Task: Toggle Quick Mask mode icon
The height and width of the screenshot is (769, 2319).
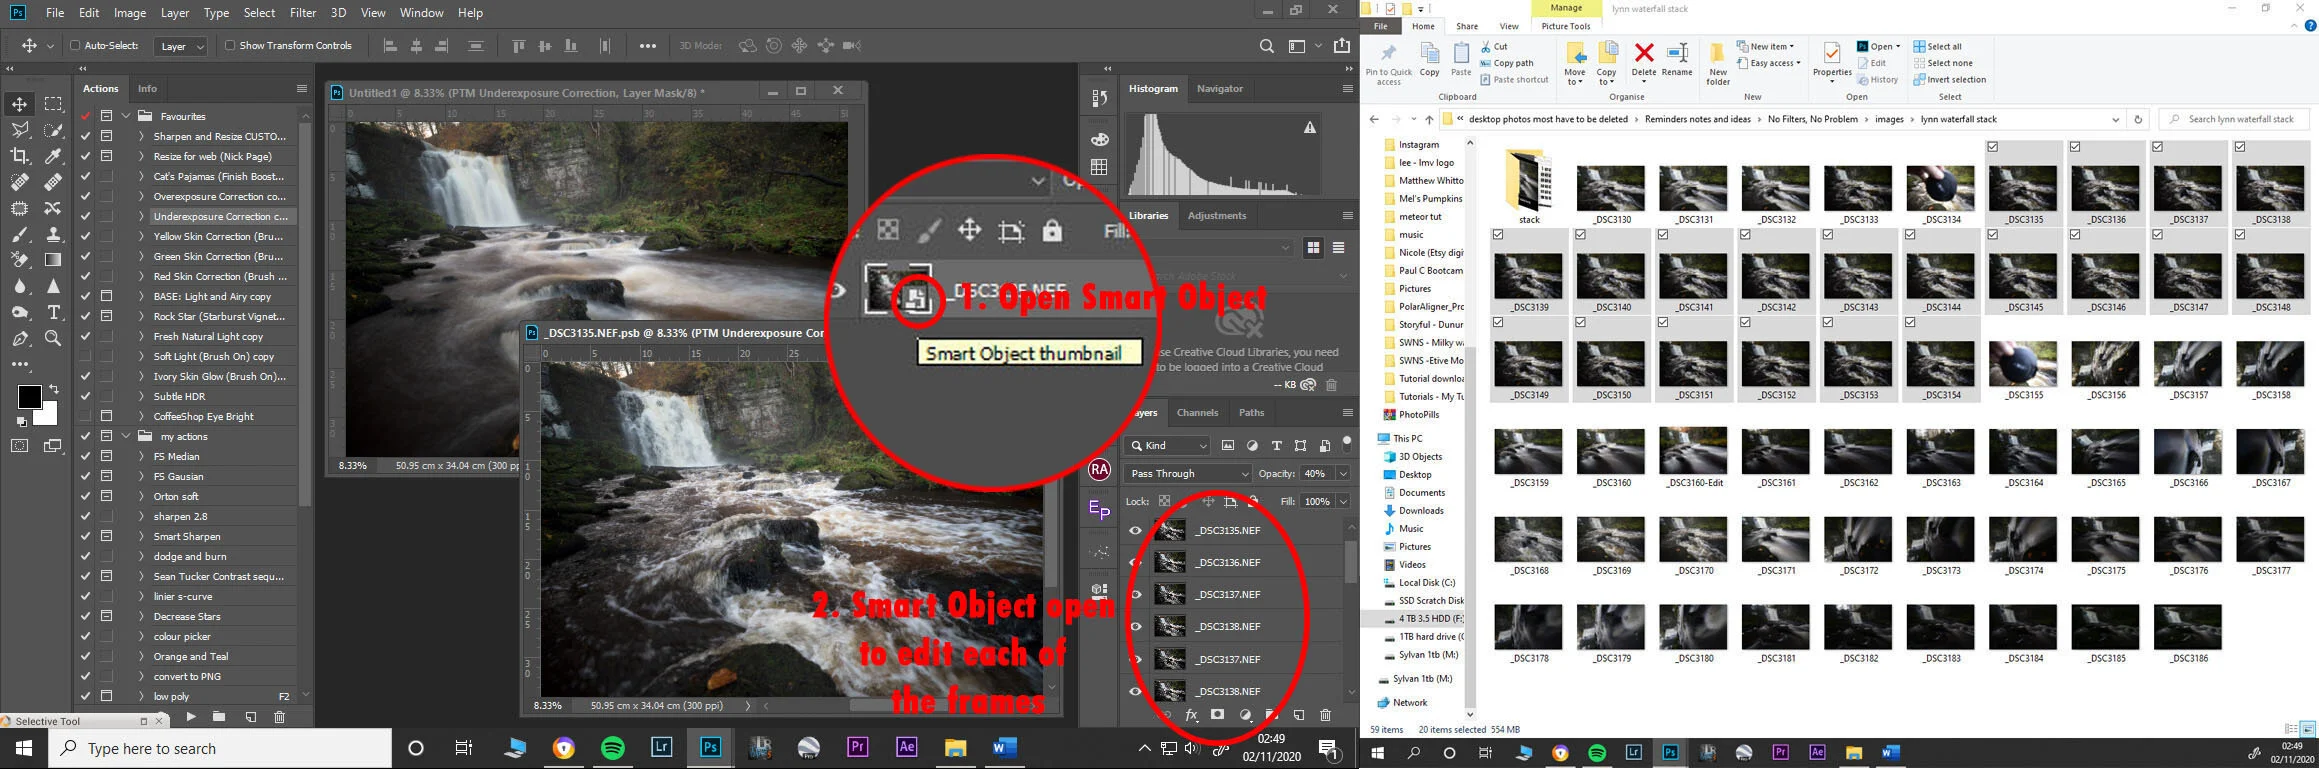Action: [x=19, y=446]
